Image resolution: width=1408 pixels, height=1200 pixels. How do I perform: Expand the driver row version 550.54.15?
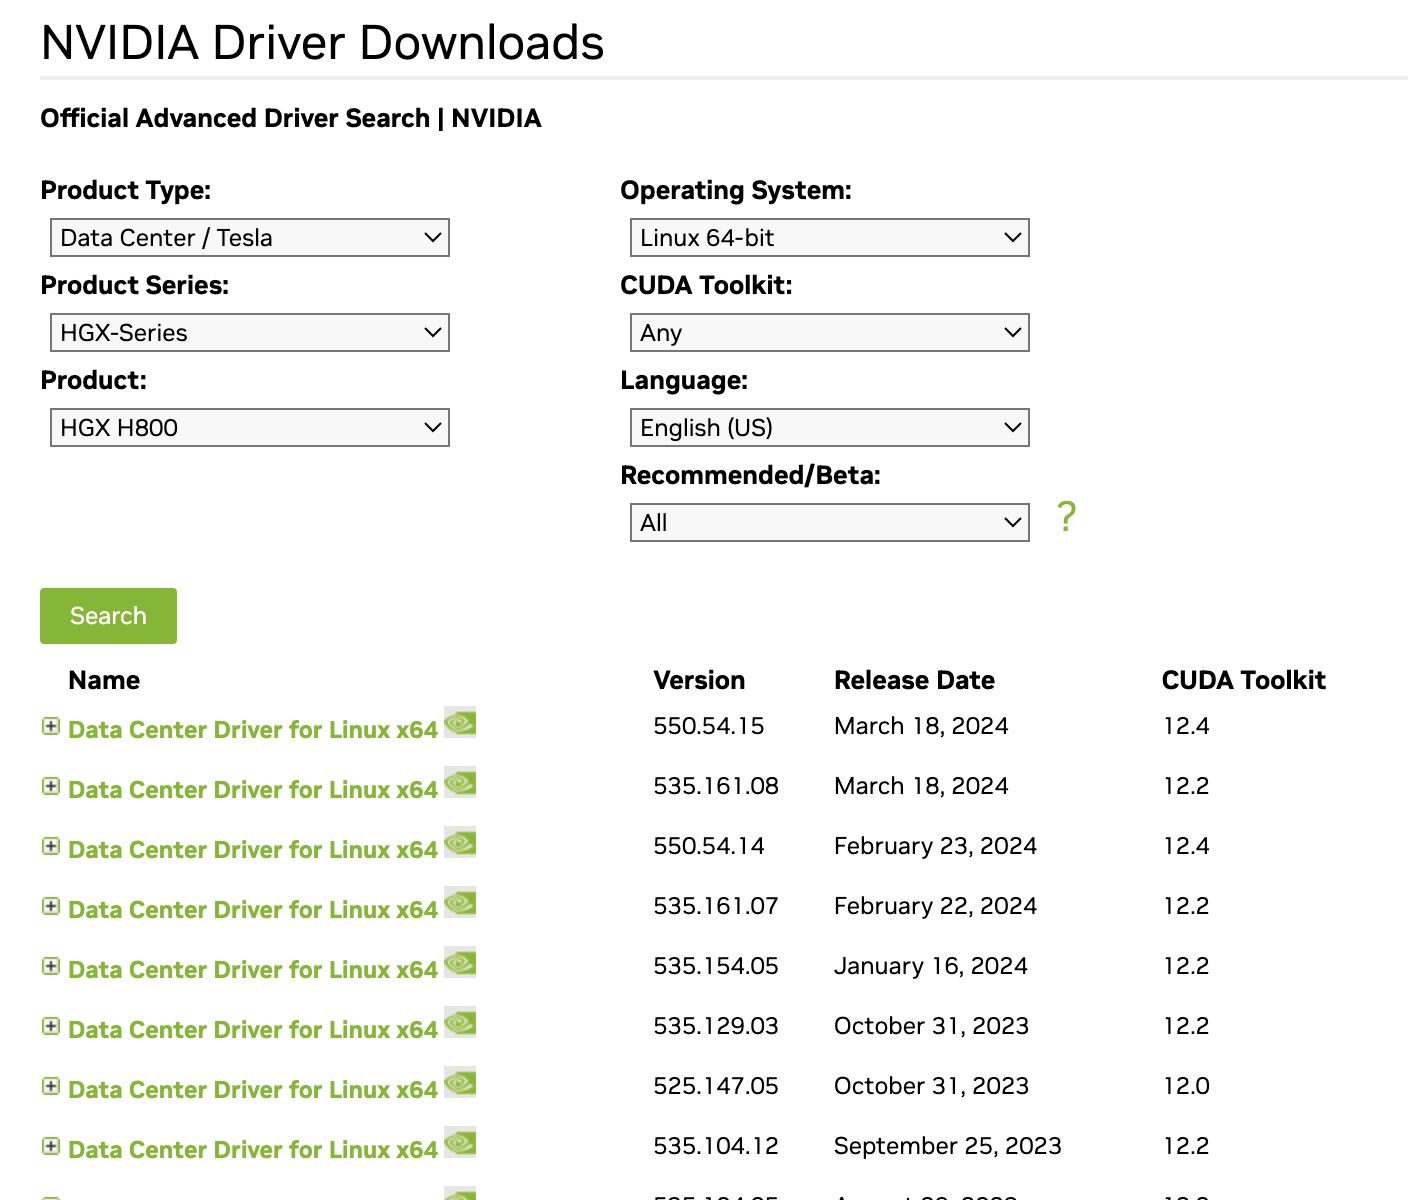click(x=51, y=727)
